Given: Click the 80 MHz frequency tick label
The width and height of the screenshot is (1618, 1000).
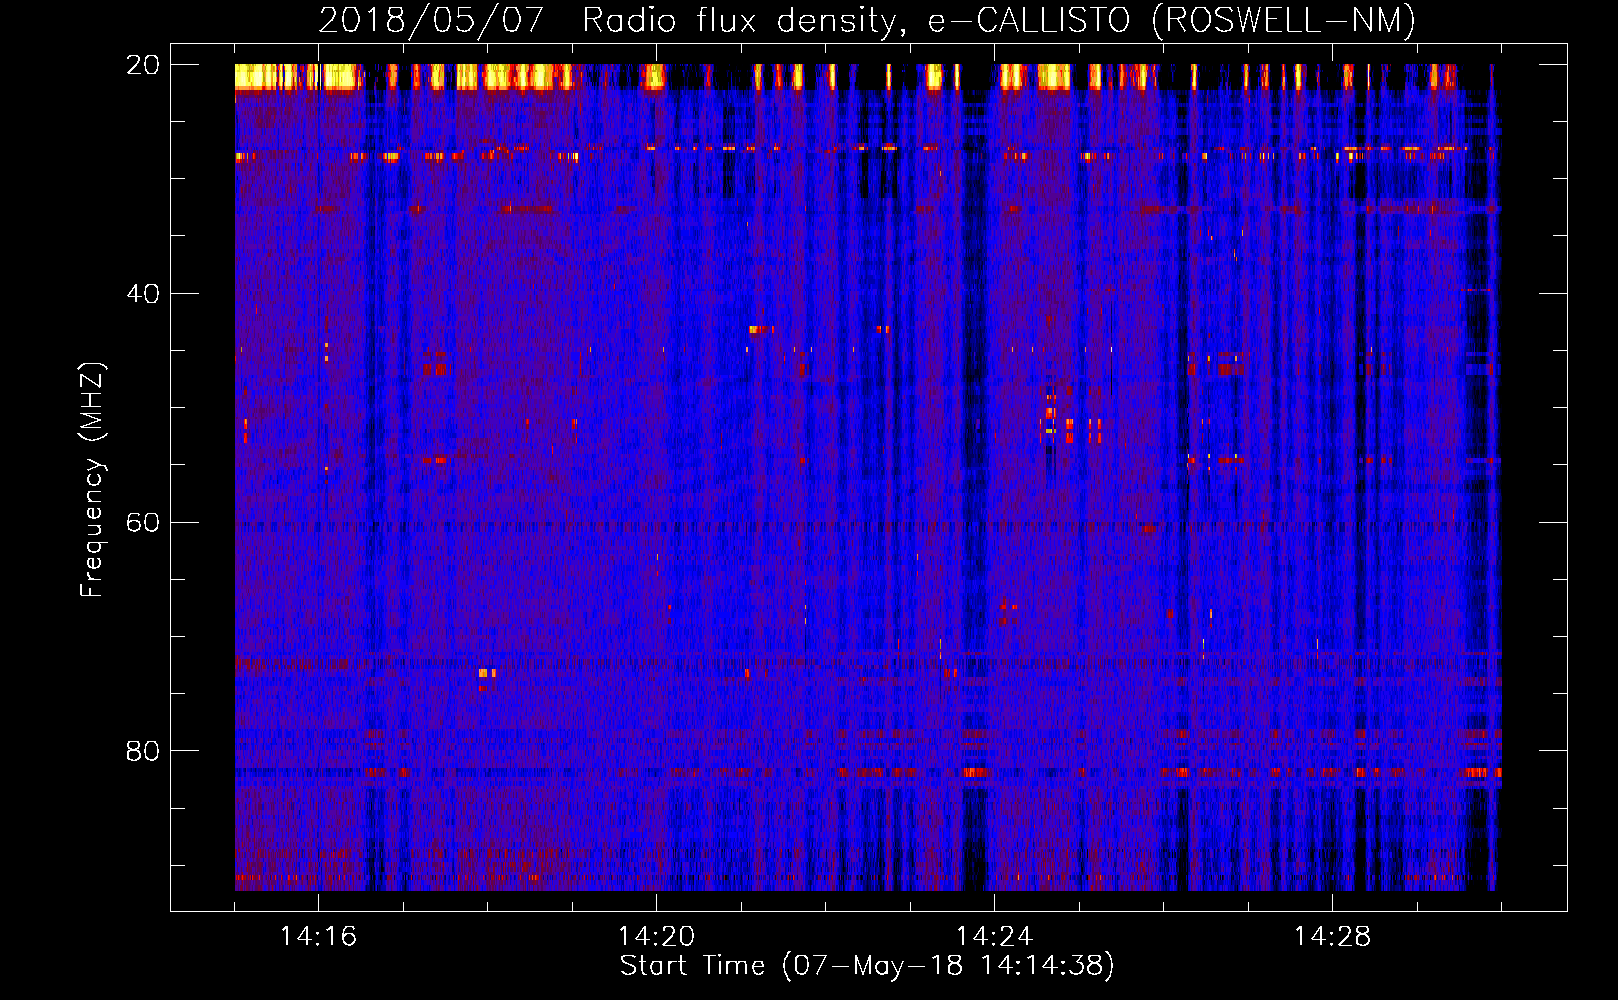Looking at the screenshot, I should tap(143, 751).
